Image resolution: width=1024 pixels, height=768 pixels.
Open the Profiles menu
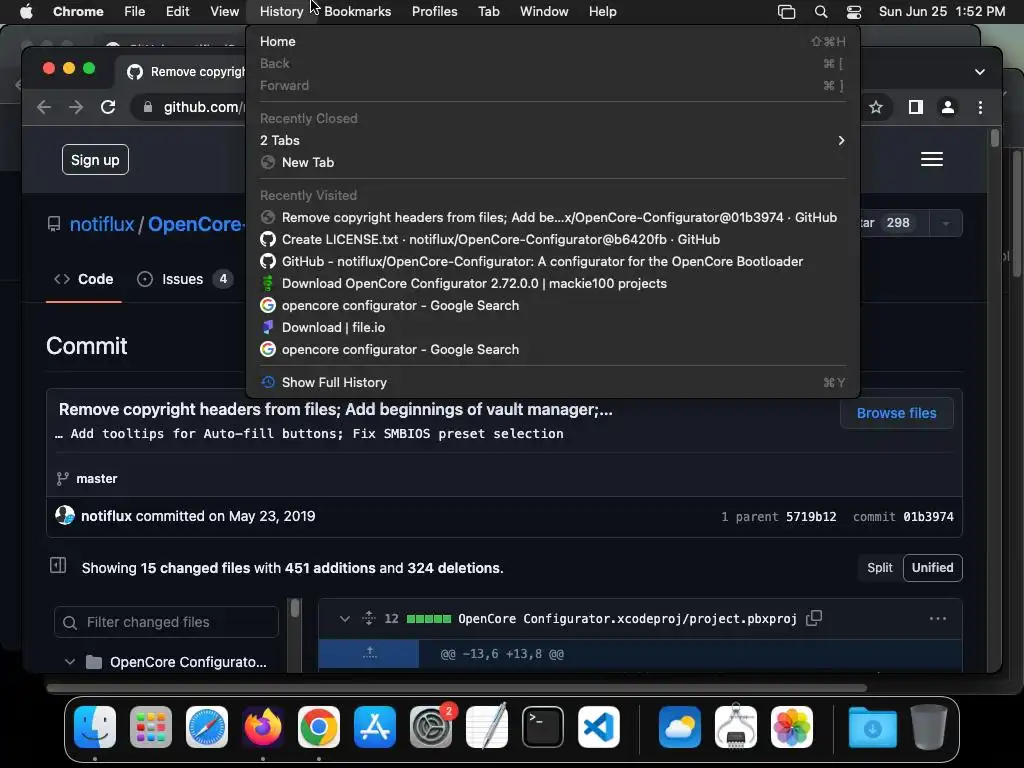434,11
